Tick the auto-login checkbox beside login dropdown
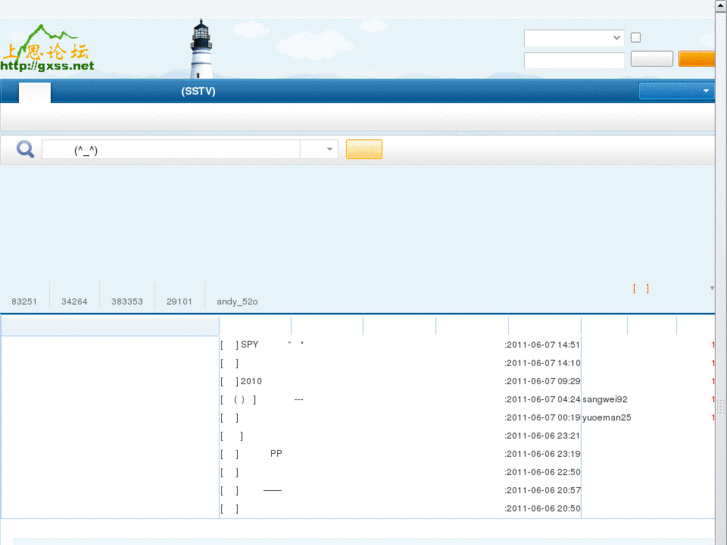 click(636, 38)
